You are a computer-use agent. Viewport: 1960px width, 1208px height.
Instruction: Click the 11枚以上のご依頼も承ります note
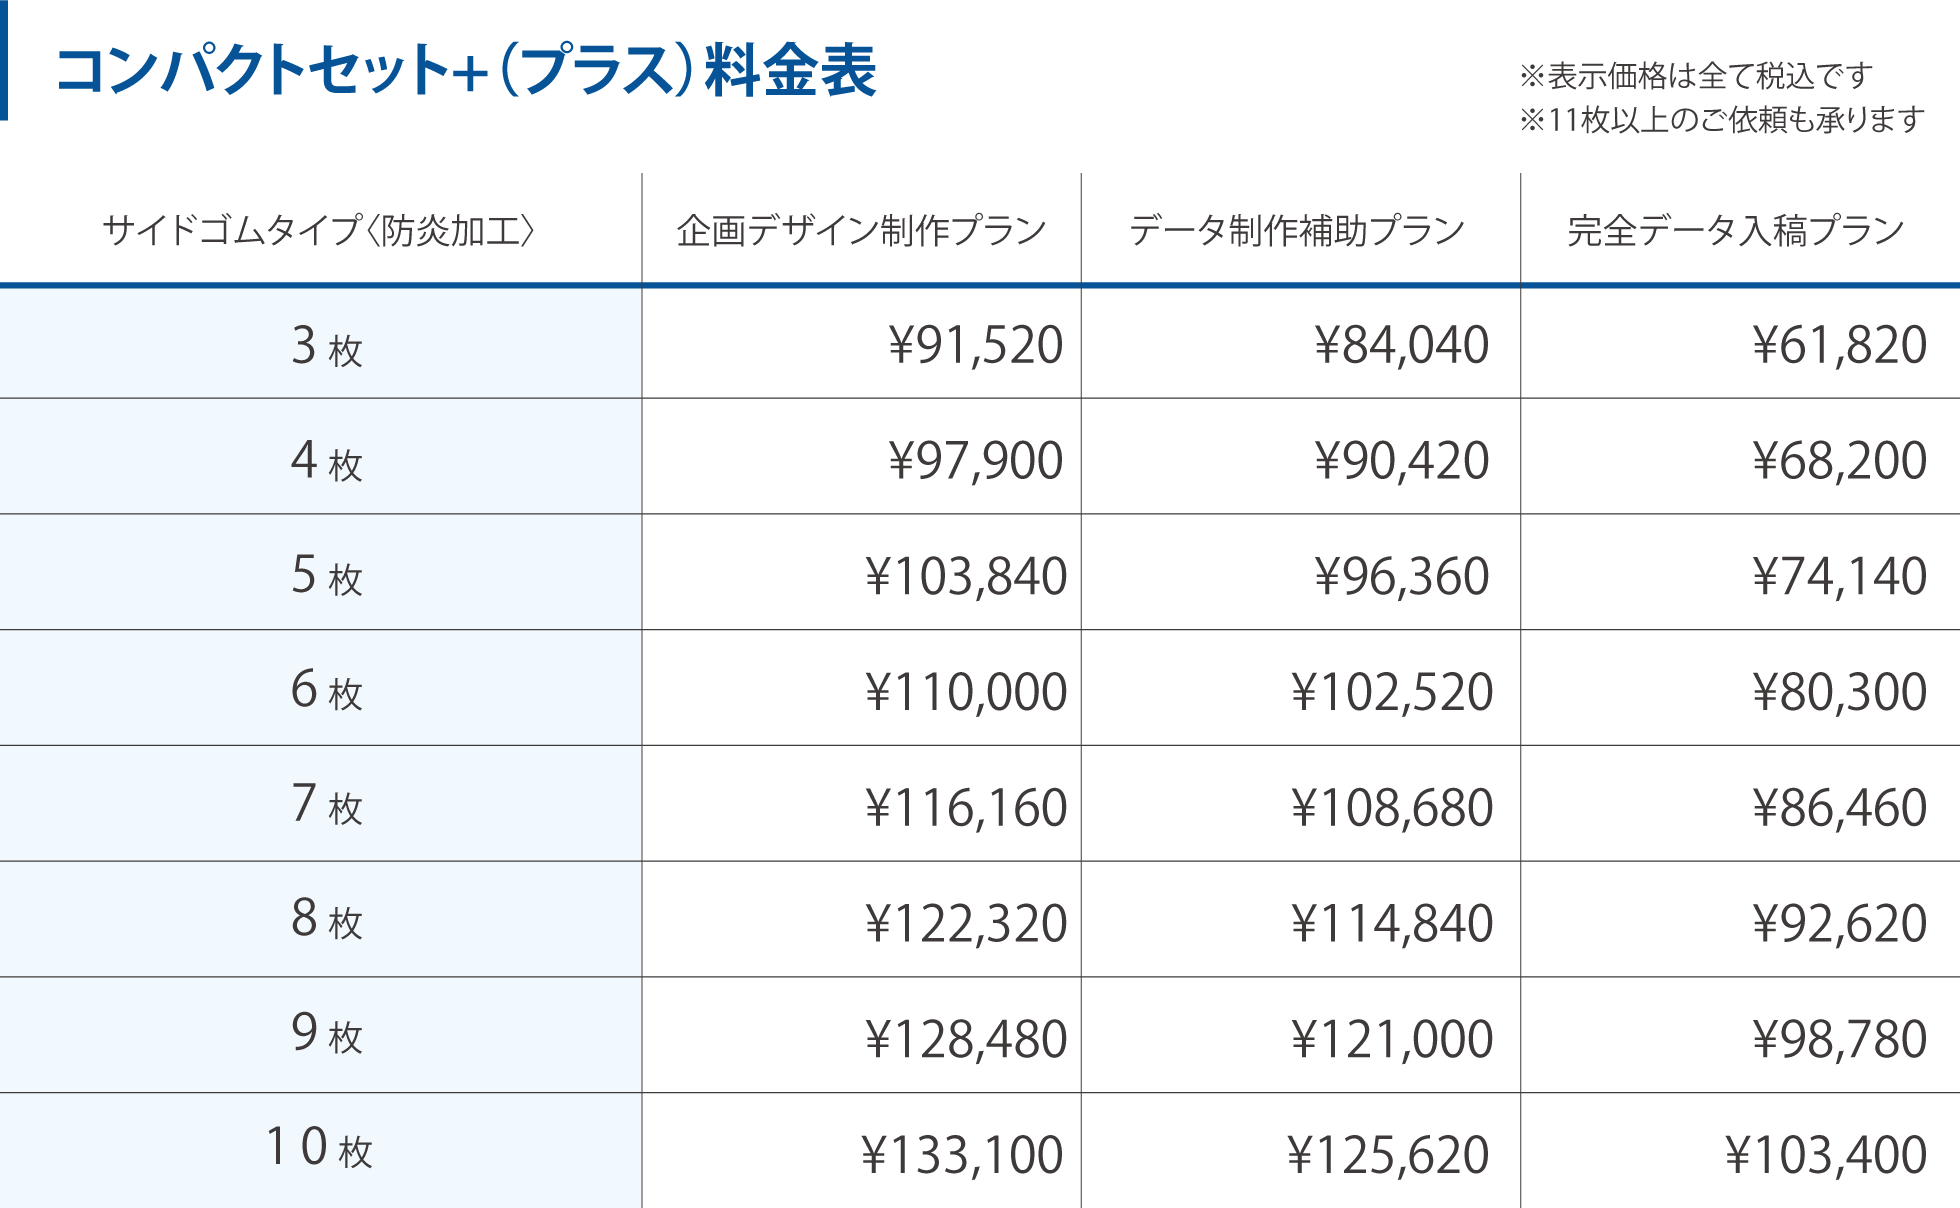(1721, 120)
